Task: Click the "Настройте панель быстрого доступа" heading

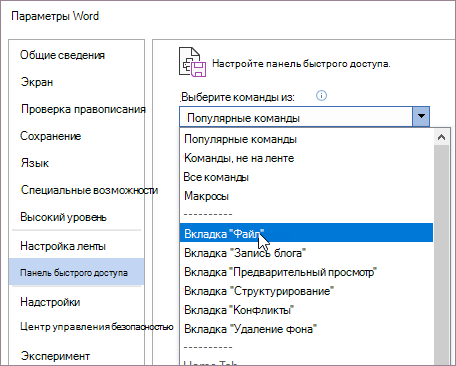Action: click(x=301, y=63)
